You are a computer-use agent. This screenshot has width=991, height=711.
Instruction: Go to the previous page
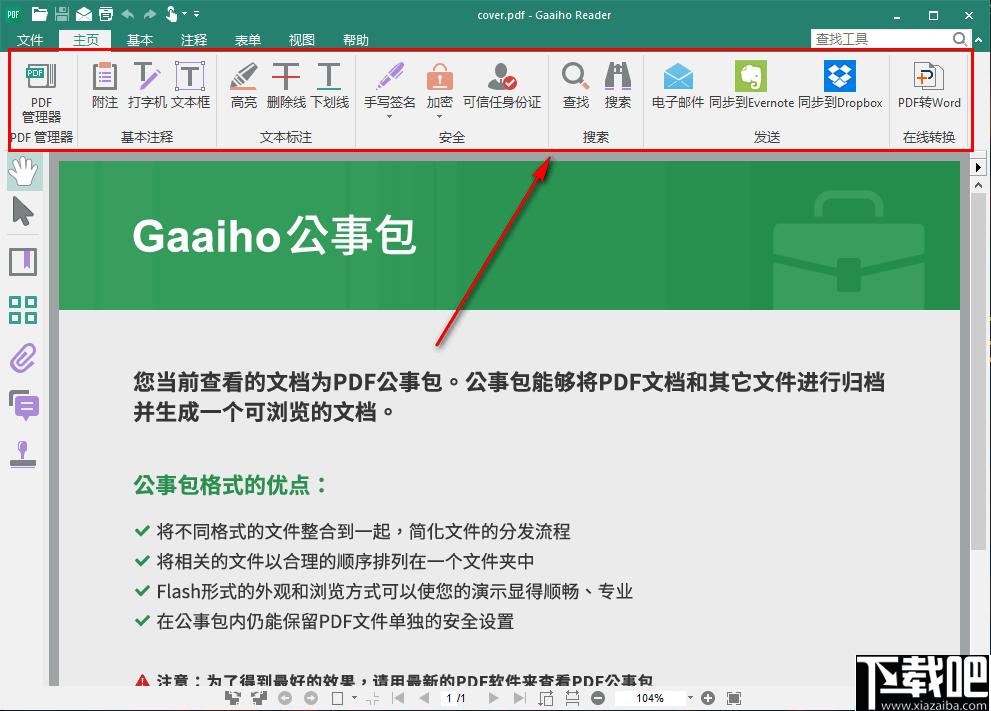(x=424, y=698)
